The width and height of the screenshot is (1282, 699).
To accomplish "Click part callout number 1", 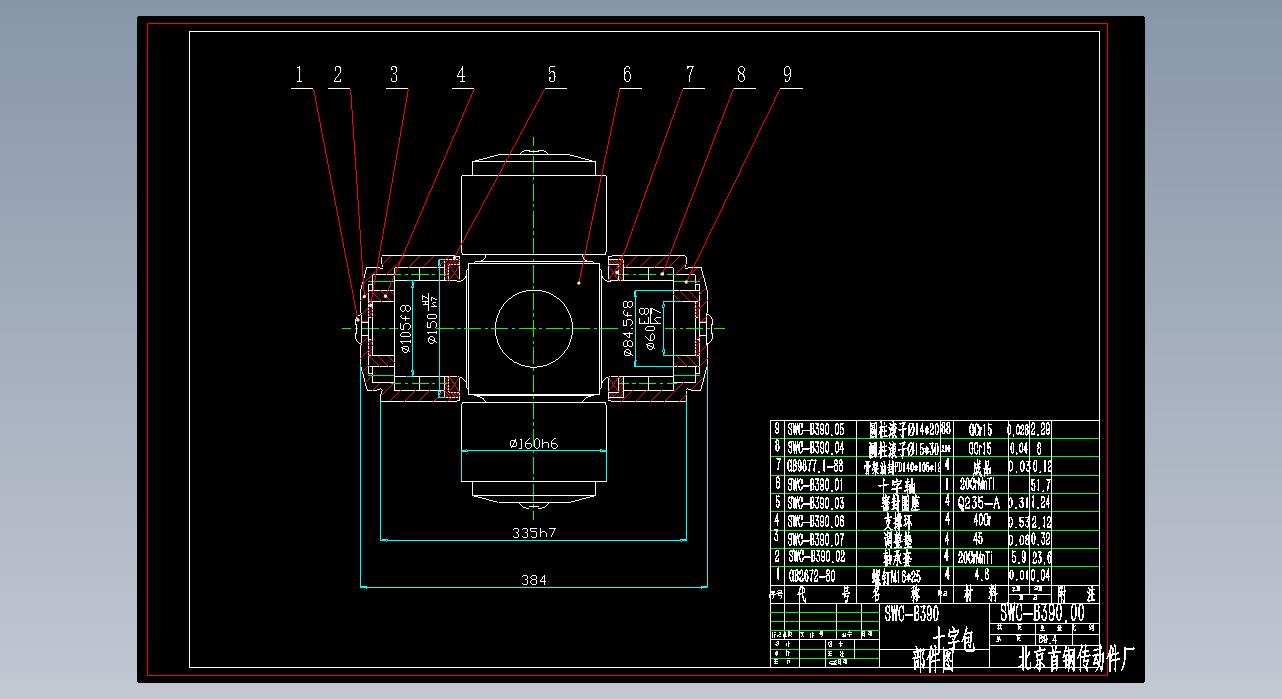I will click(x=298, y=74).
